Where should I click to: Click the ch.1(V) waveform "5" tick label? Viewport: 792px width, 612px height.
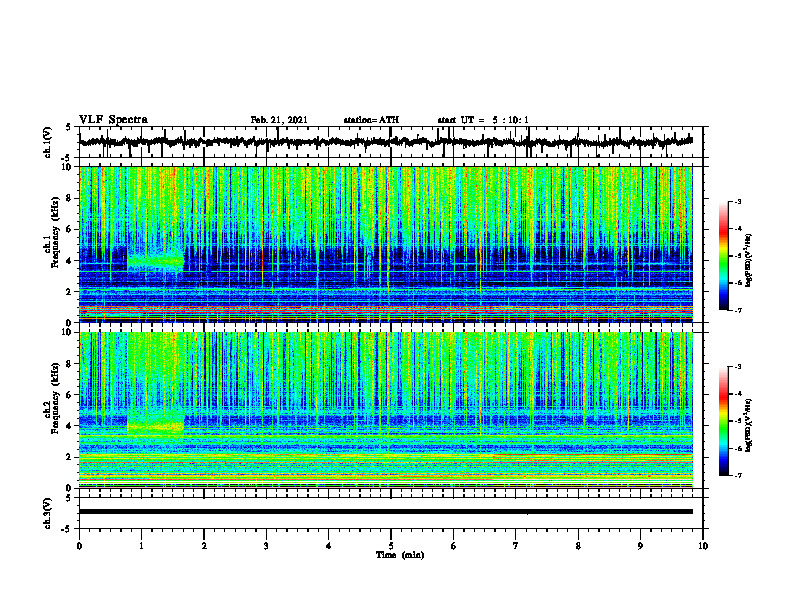coord(70,128)
